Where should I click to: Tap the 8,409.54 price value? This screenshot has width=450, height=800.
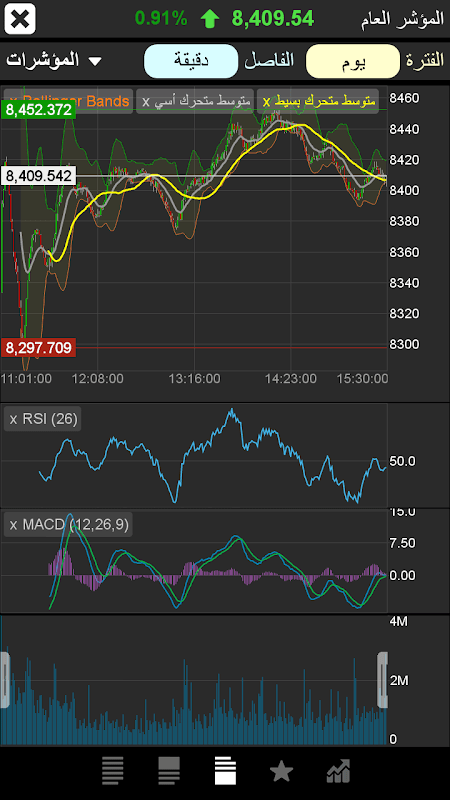(x=272, y=19)
